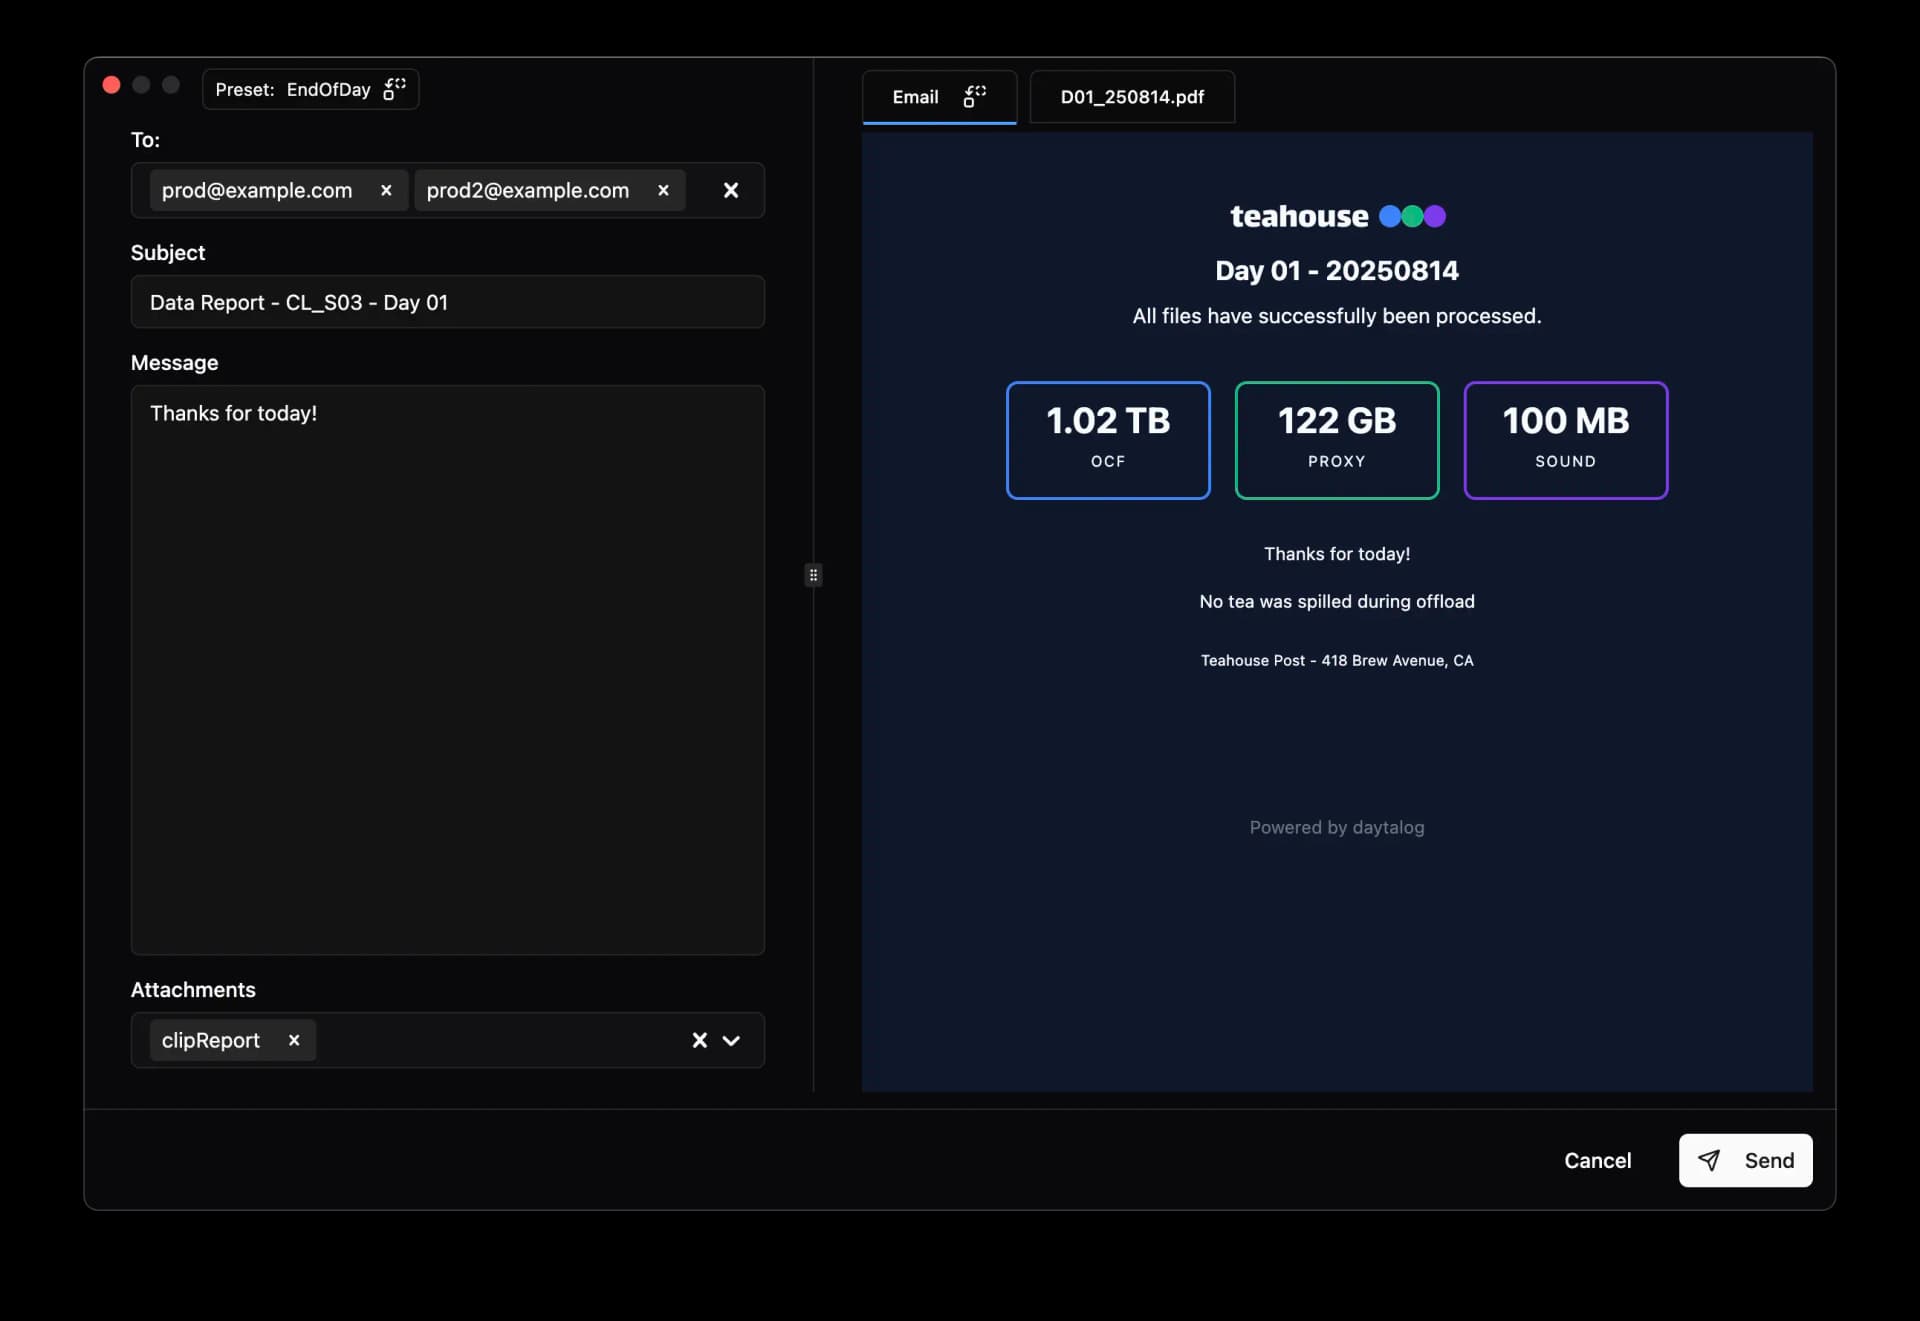Clear all recipients in To field

[731, 190]
